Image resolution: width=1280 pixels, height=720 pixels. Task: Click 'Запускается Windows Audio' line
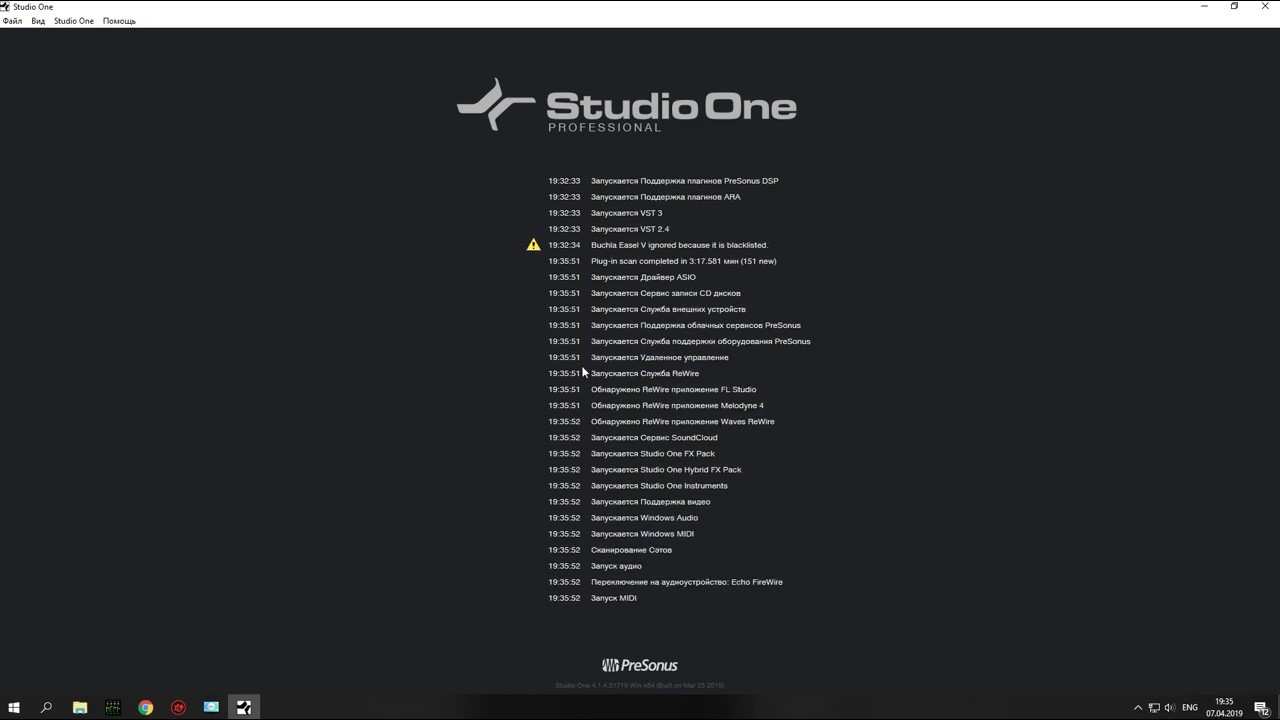(644, 518)
